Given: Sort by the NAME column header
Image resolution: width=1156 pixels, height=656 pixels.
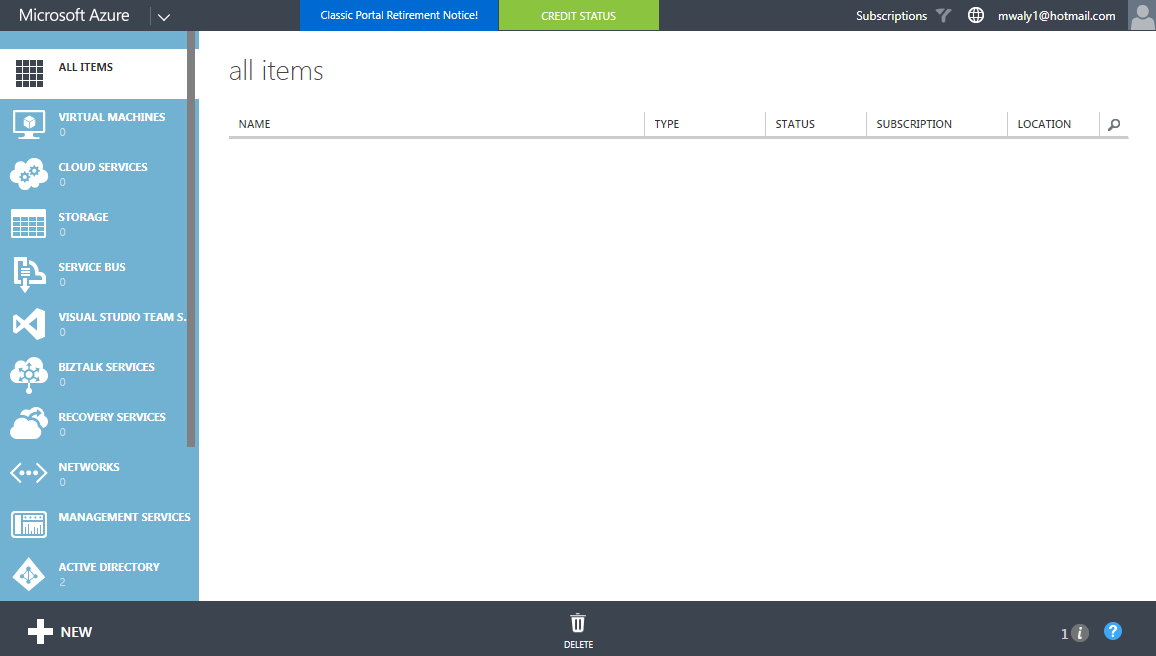Looking at the screenshot, I should tap(254, 124).
